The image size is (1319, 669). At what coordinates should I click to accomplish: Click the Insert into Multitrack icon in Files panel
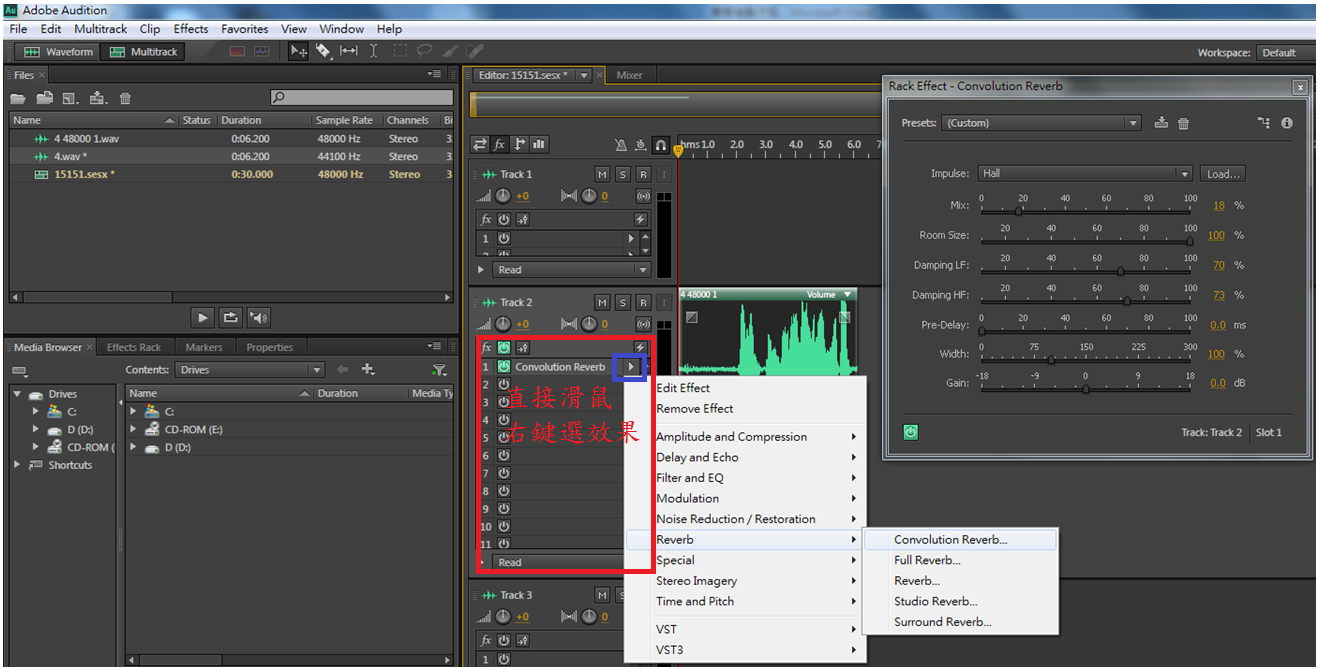coord(98,98)
